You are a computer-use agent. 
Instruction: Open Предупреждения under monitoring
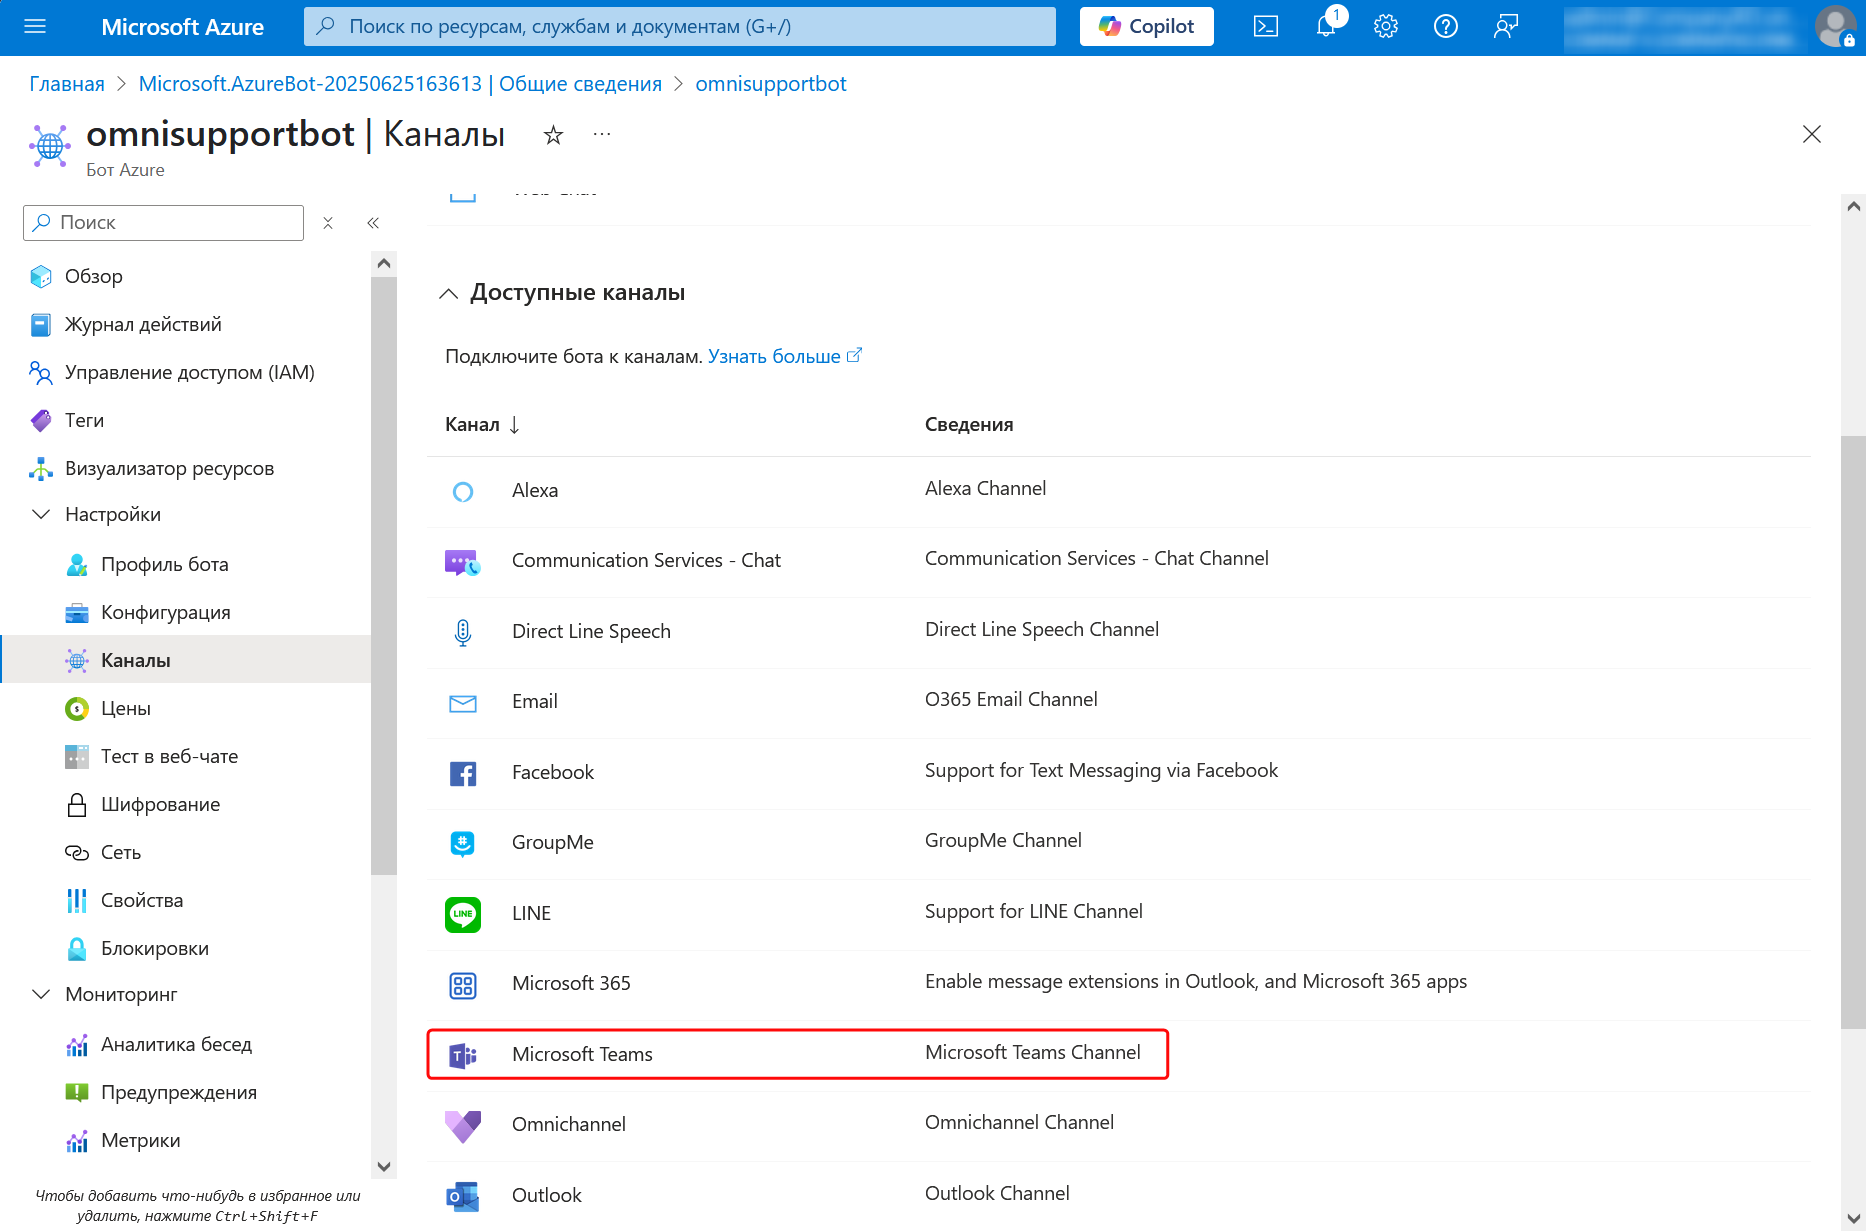tap(179, 1093)
